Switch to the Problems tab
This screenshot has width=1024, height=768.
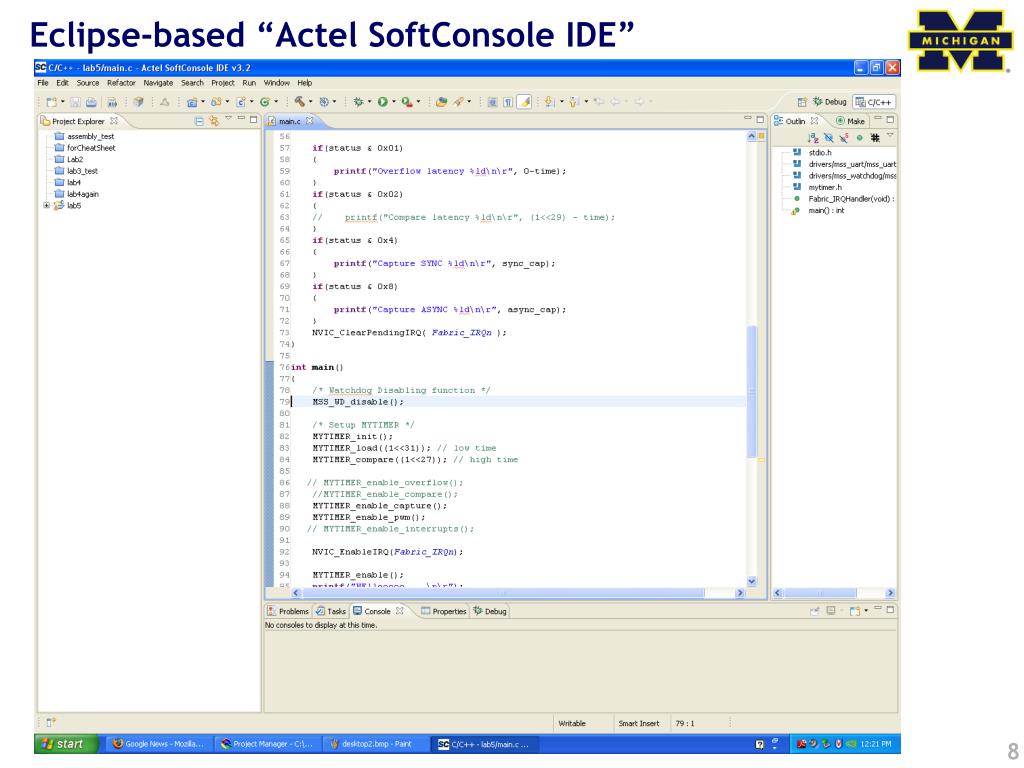point(288,611)
